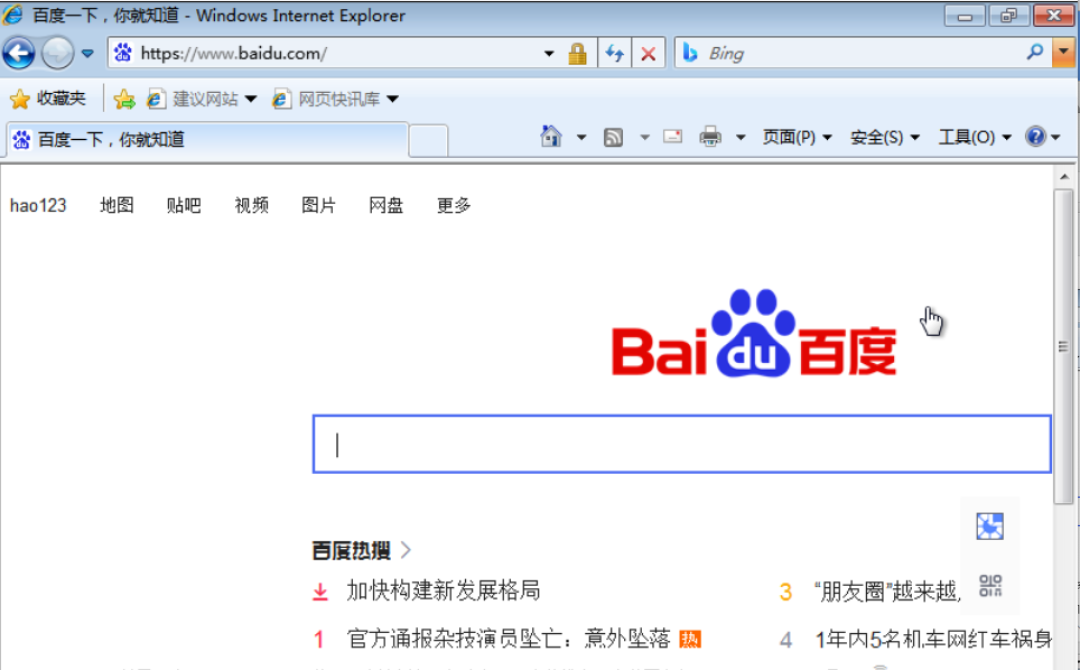Click the Refresh icon beside the address bar
Screen dimensions: 1080x670
coord(614,52)
